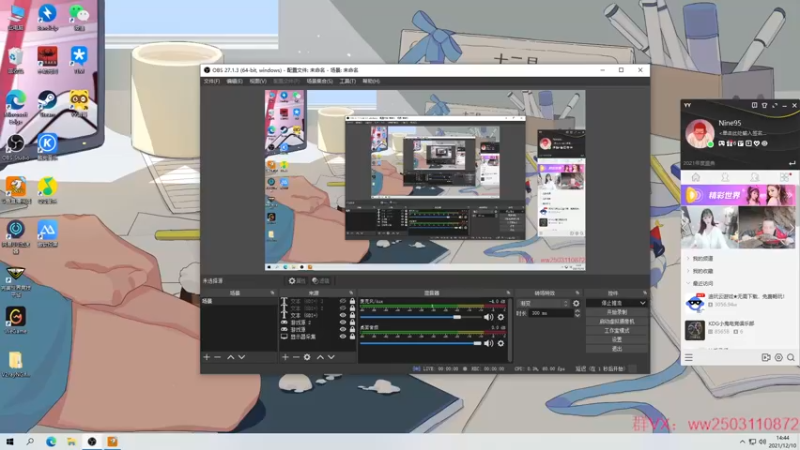This screenshot has width=800, height=450.
Task: Open File Explorer from the taskbar
Action: click(71, 441)
